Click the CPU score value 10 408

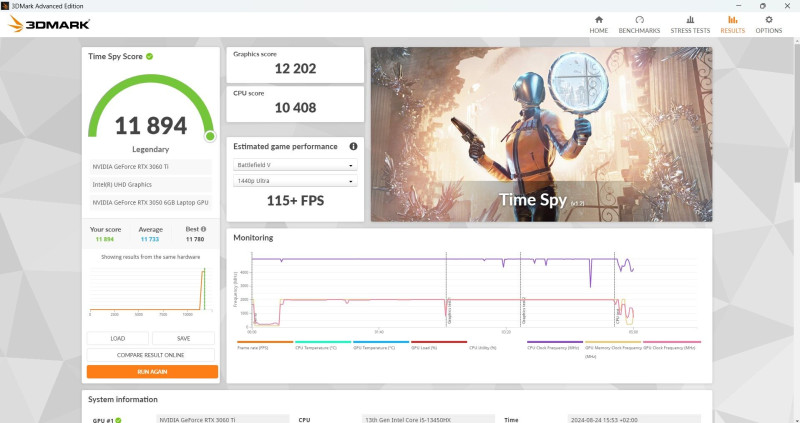[x=295, y=108]
